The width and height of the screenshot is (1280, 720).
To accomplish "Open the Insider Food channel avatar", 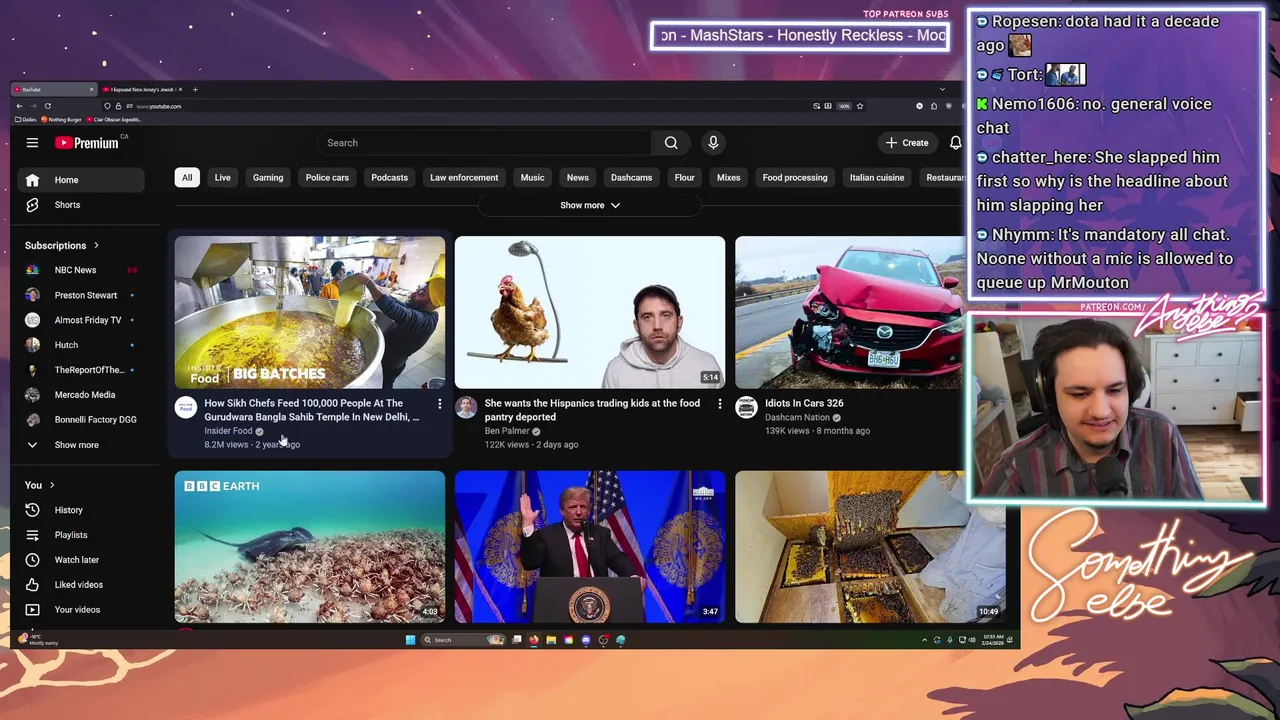I will pos(186,407).
